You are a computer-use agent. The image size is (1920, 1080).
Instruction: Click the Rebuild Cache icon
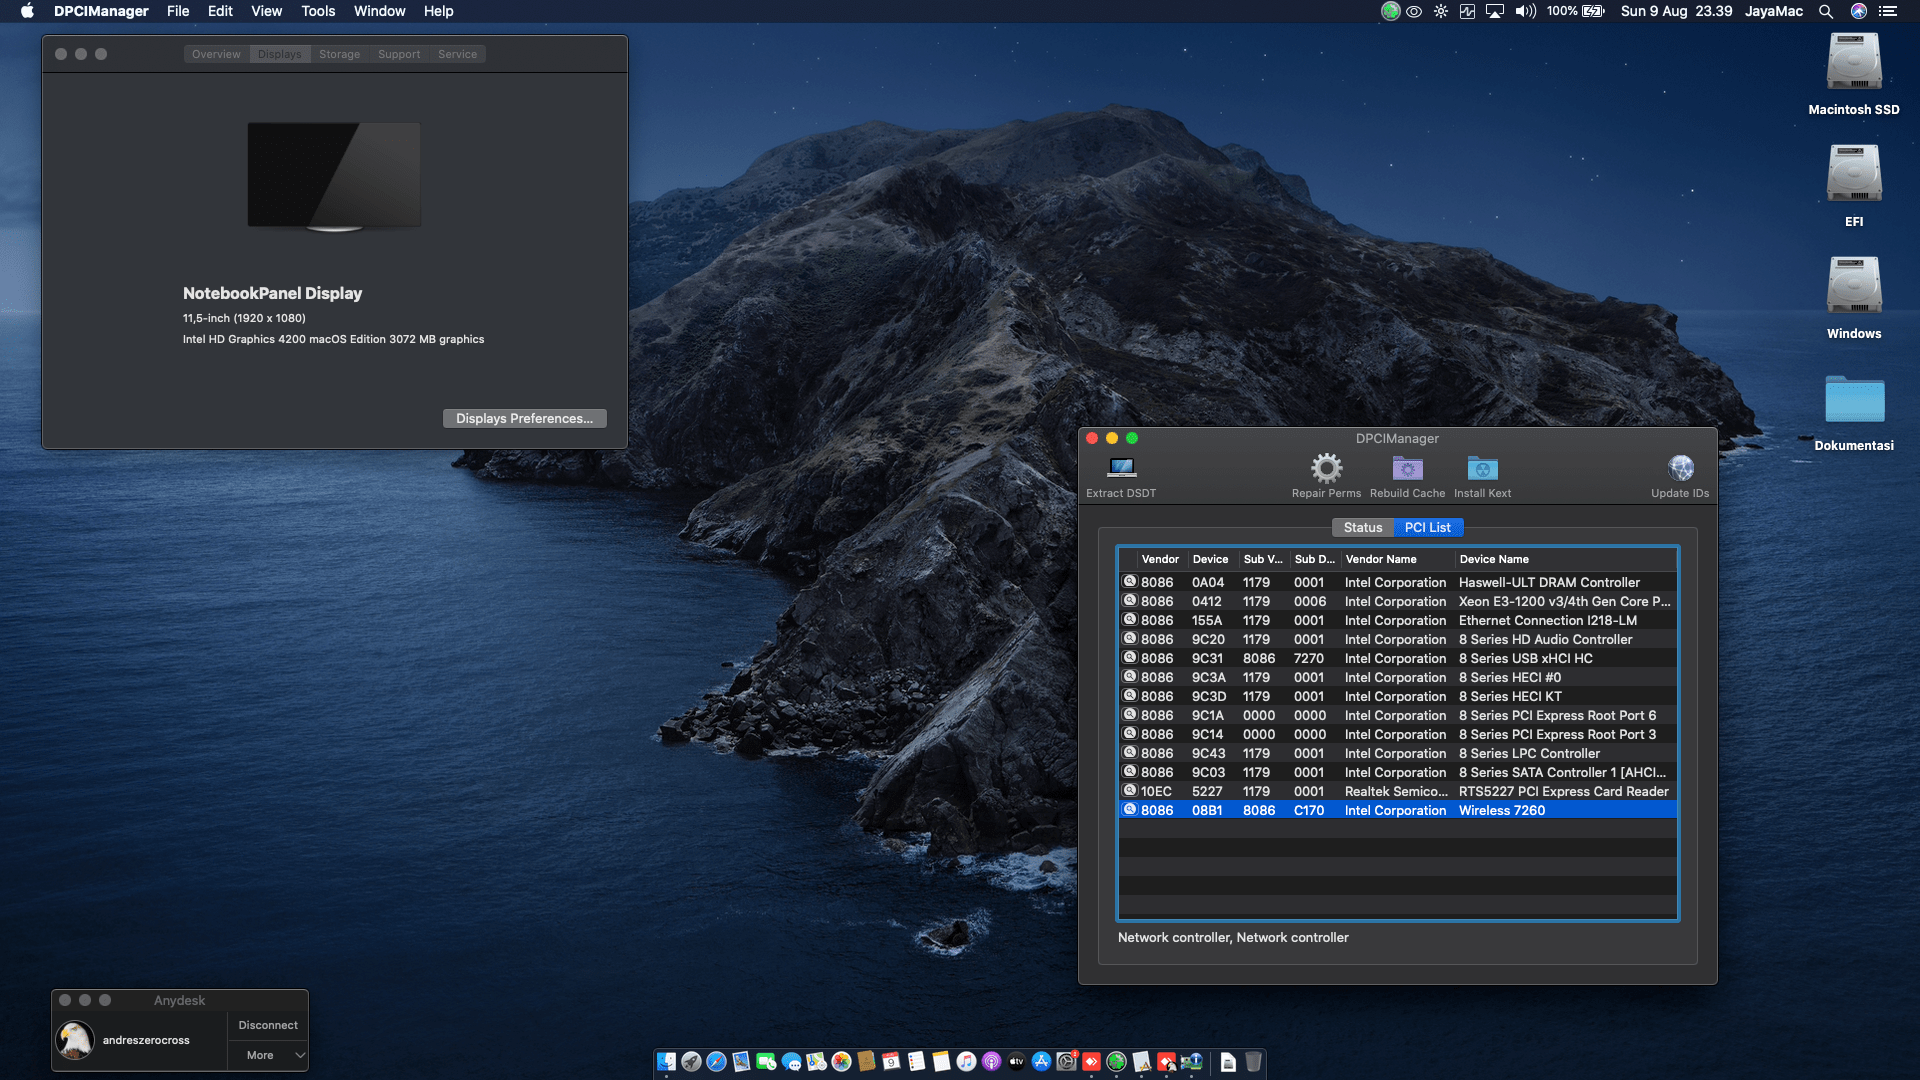pos(1407,469)
